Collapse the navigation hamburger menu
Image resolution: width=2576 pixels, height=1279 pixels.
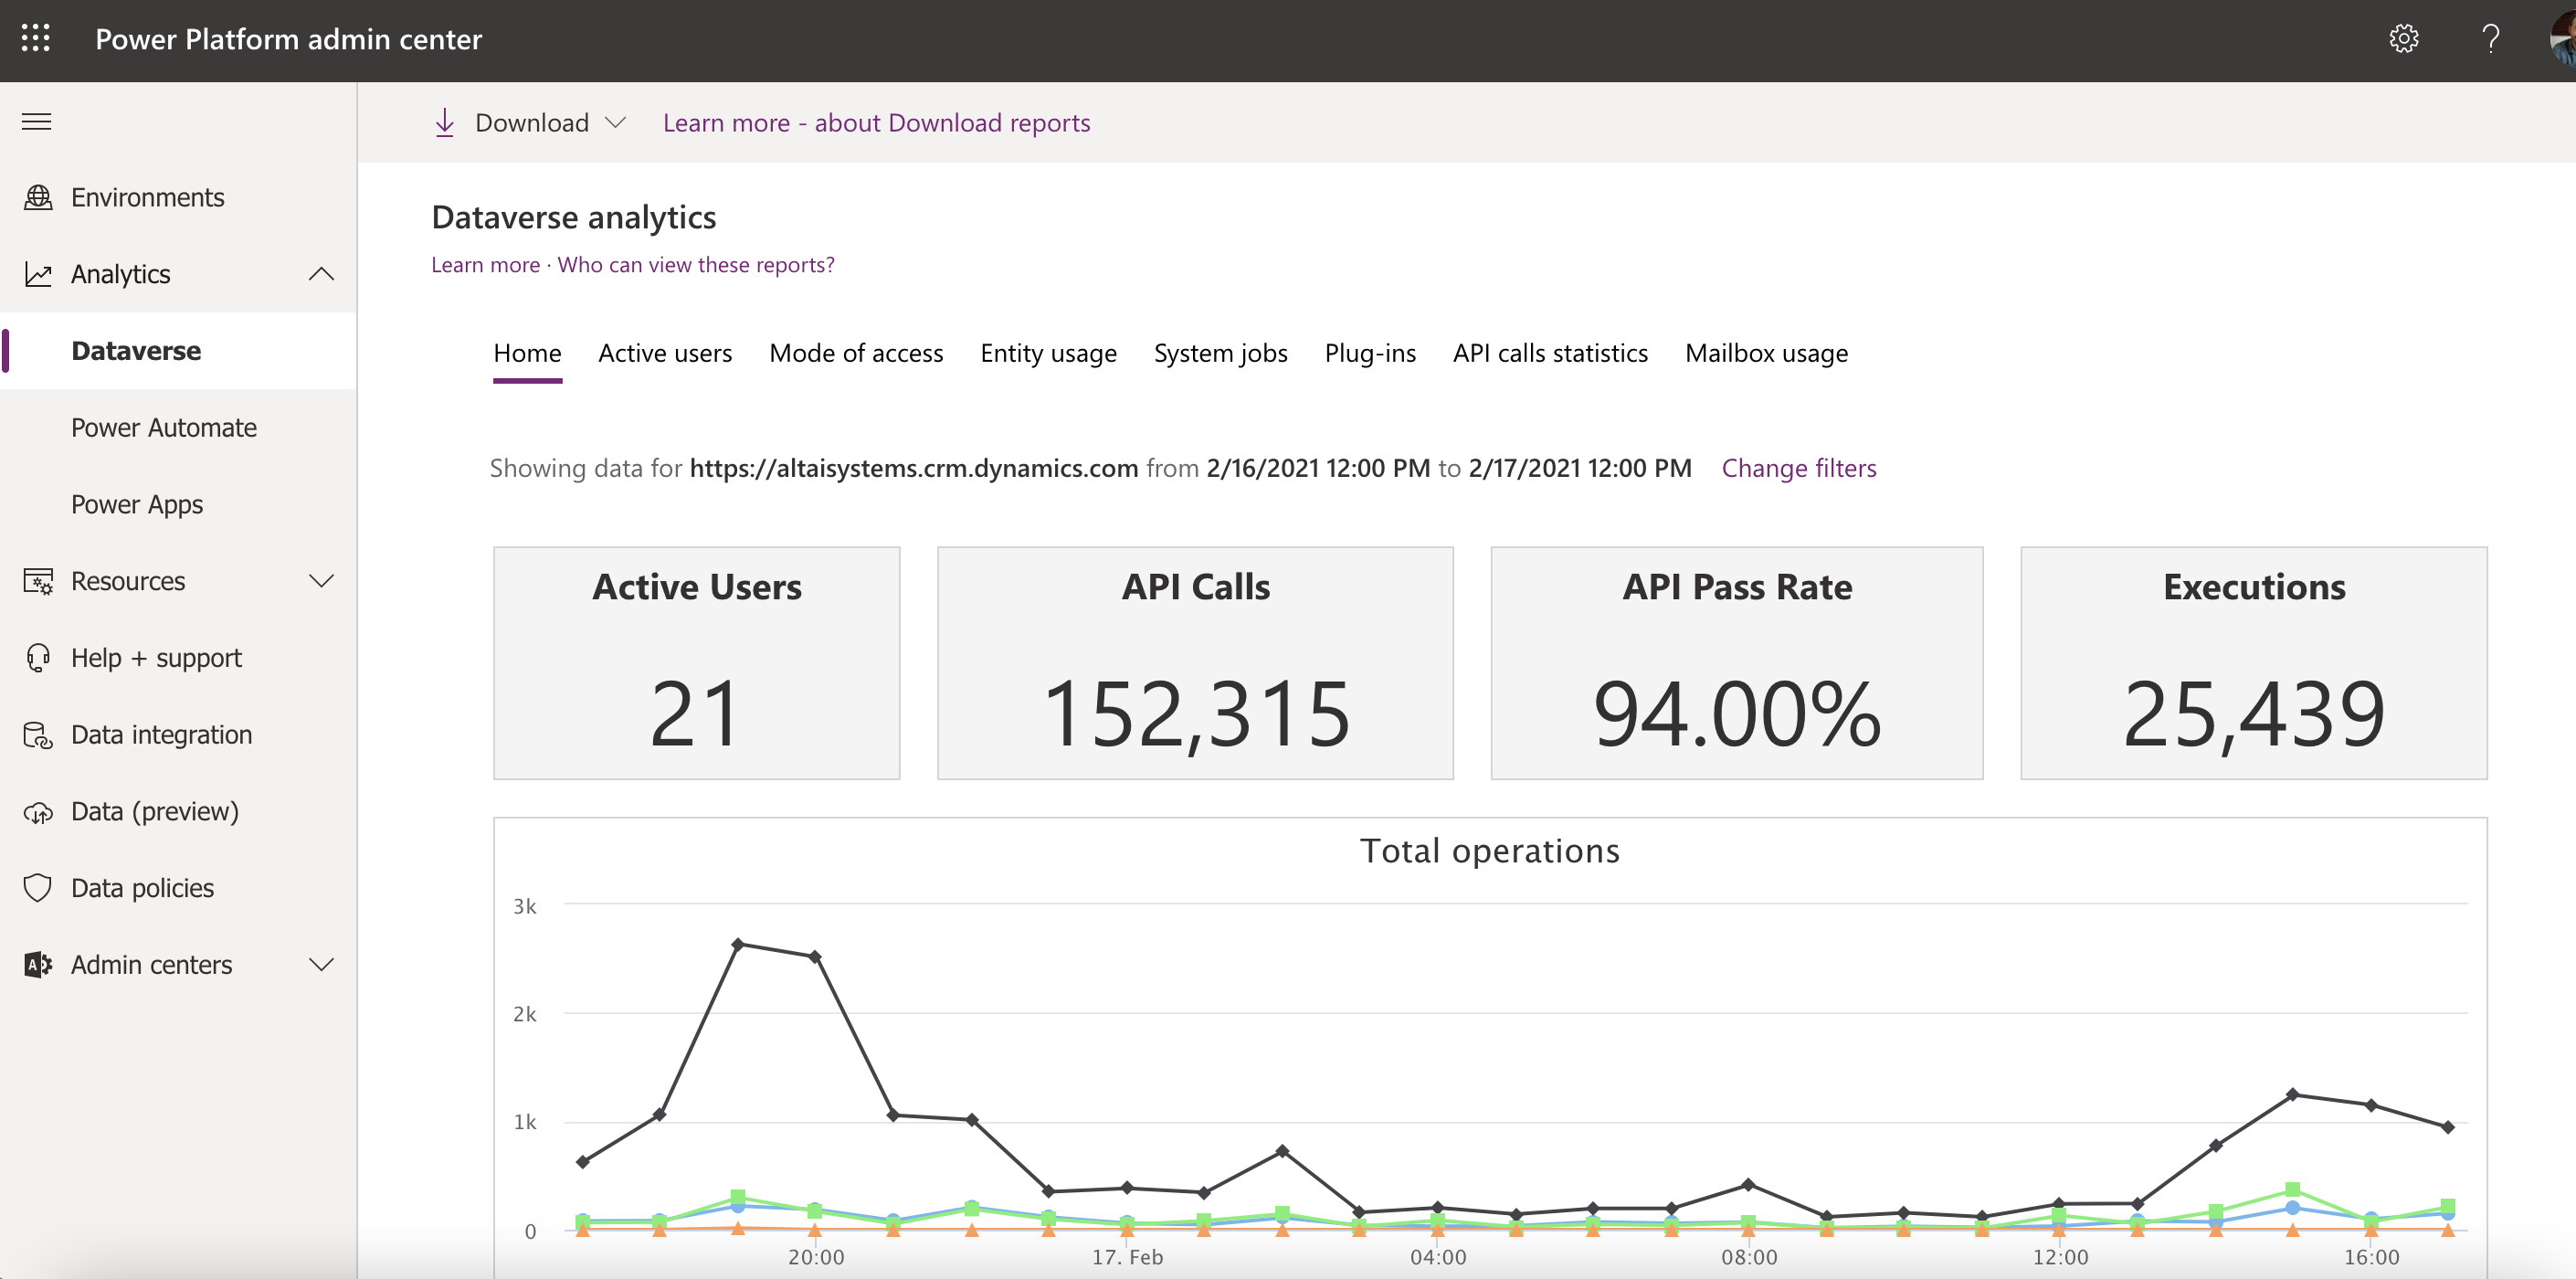(37, 122)
